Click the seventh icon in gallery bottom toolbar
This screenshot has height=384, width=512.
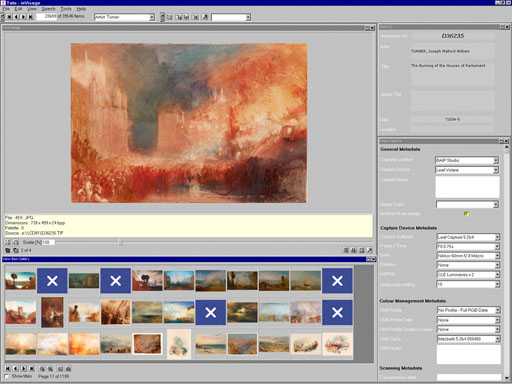pos(60,369)
